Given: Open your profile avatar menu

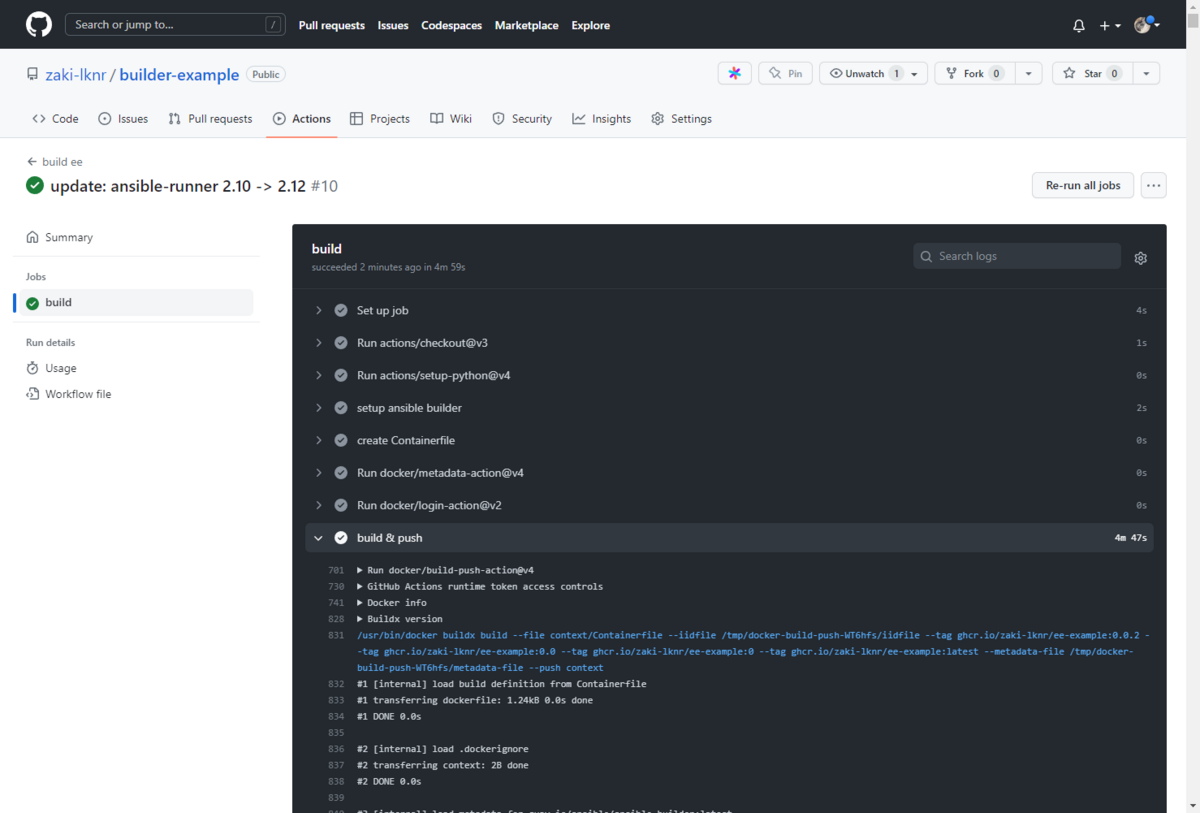Looking at the screenshot, I should click(x=1145, y=25).
